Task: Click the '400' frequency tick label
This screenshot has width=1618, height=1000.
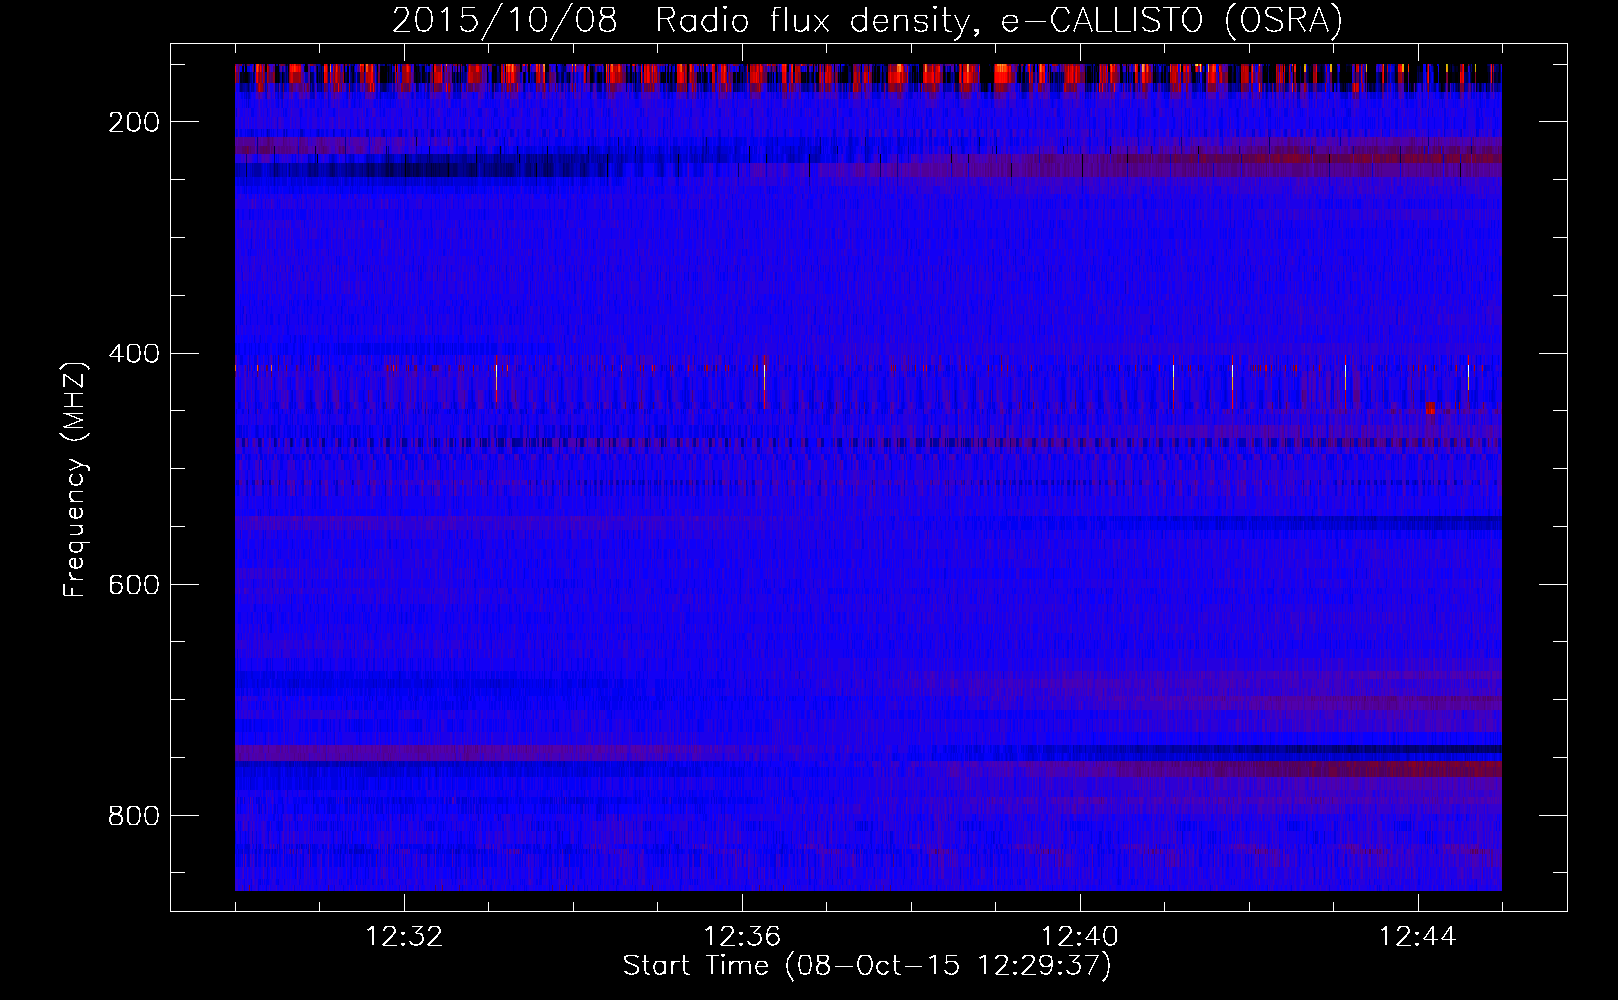Action: tap(134, 354)
